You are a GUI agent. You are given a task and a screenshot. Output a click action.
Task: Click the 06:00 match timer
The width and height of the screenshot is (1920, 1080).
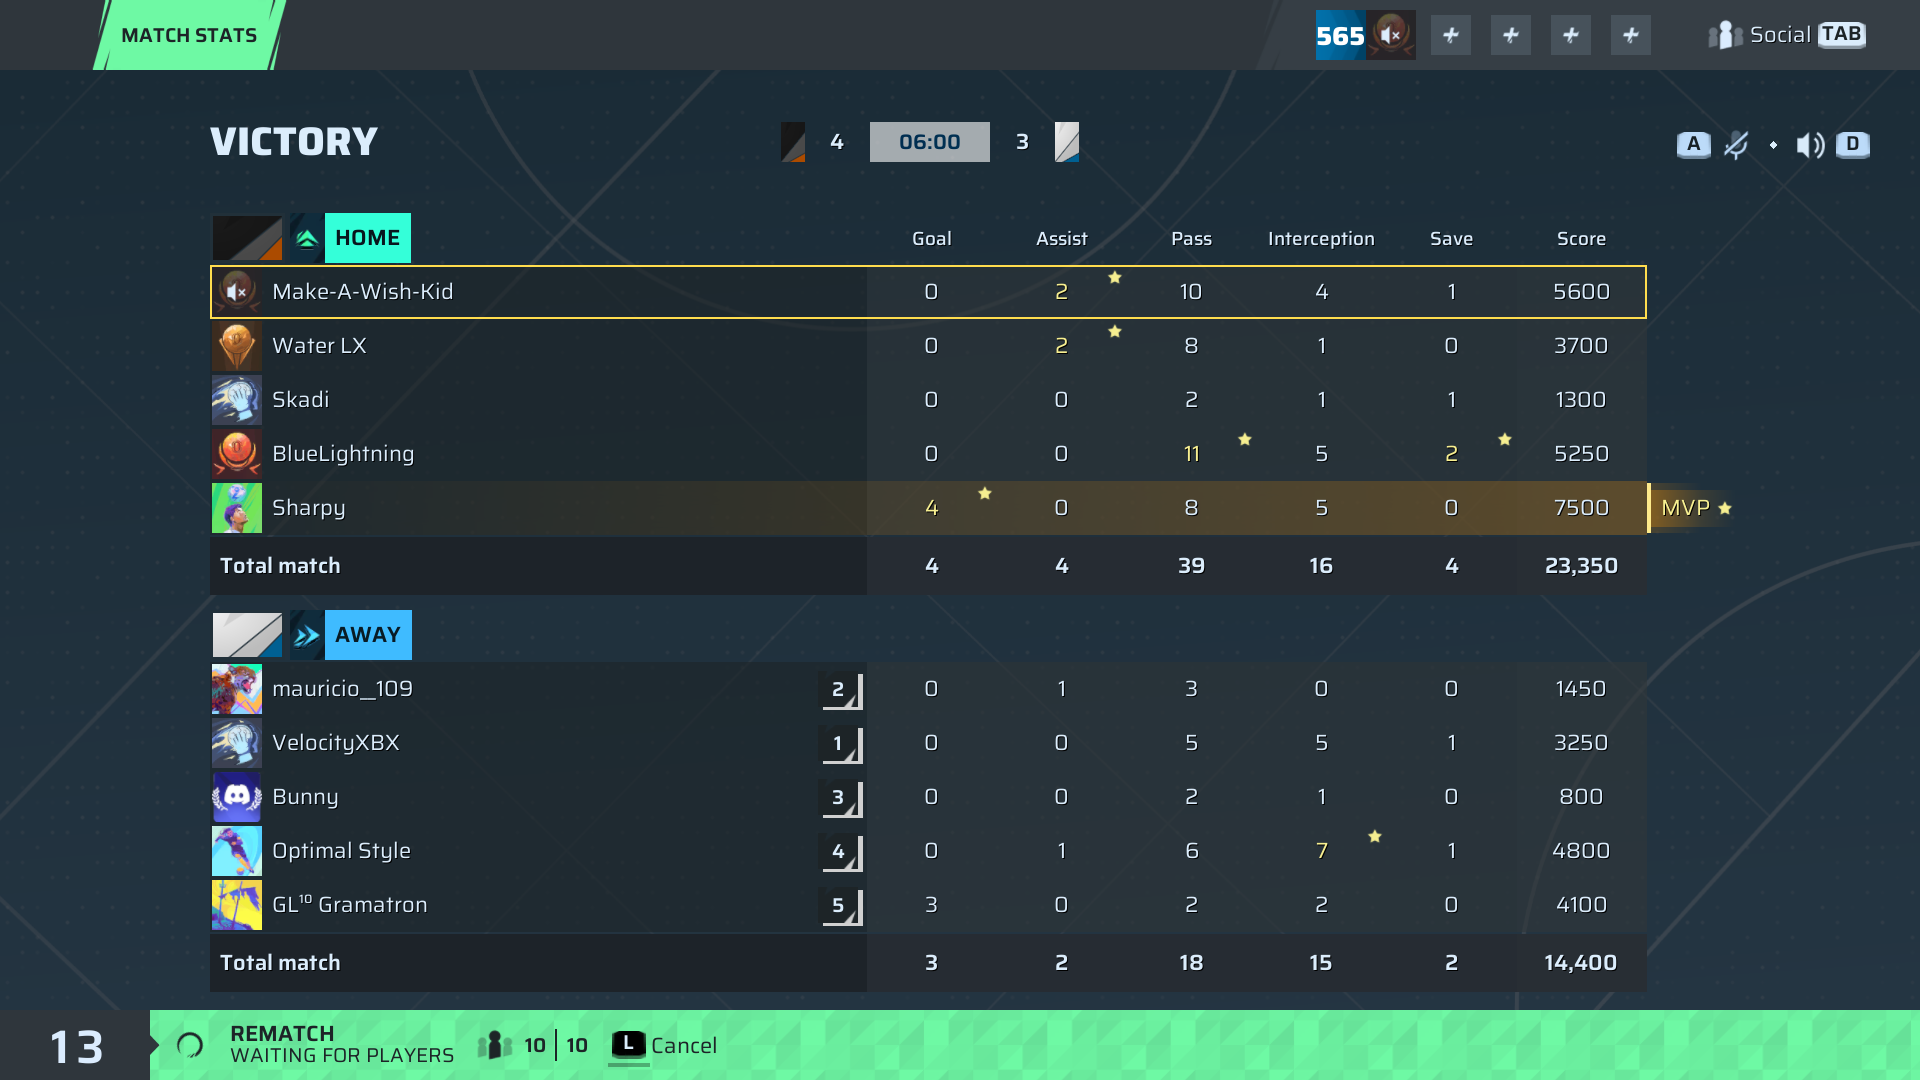(929, 142)
